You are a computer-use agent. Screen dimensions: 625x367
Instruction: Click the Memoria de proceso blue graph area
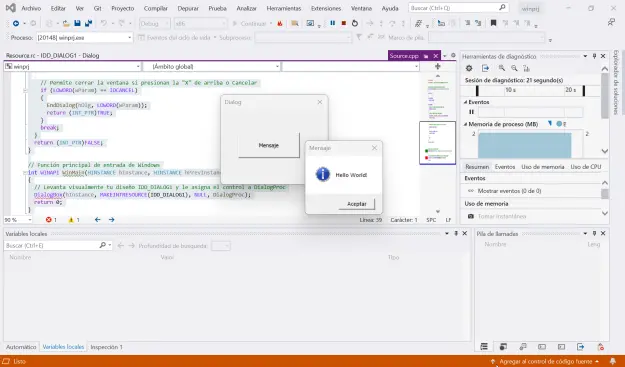coord(525,145)
